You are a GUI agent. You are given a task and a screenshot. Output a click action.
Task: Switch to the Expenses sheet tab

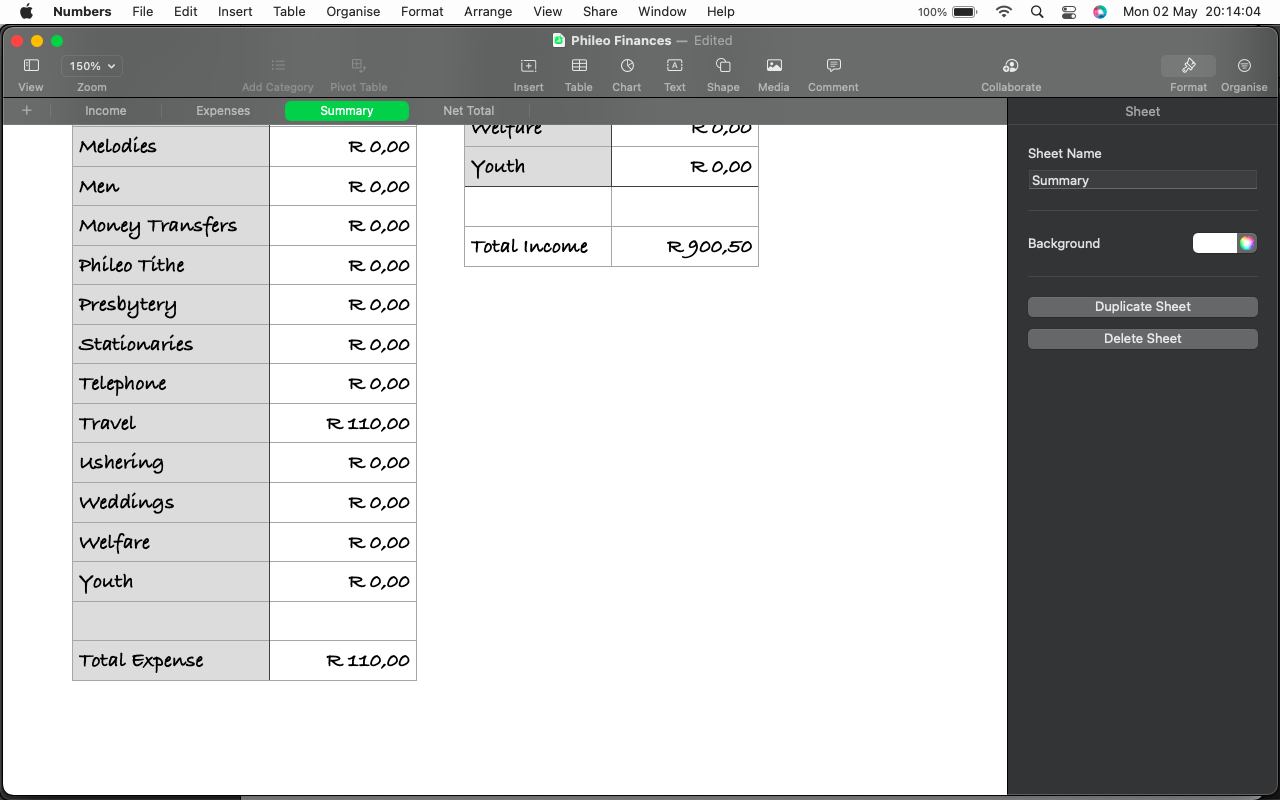(223, 111)
